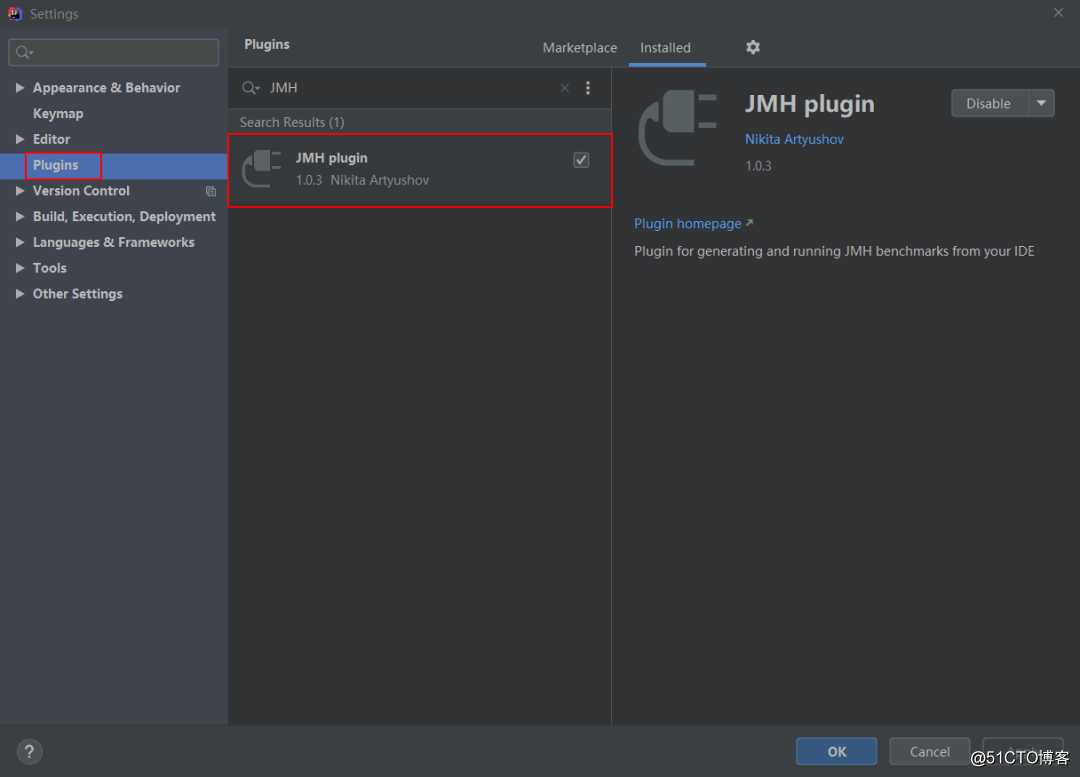This screenshot has height=777, width=1080.
Task: Select Keymap in the settings tree
Action: (58, 114)
